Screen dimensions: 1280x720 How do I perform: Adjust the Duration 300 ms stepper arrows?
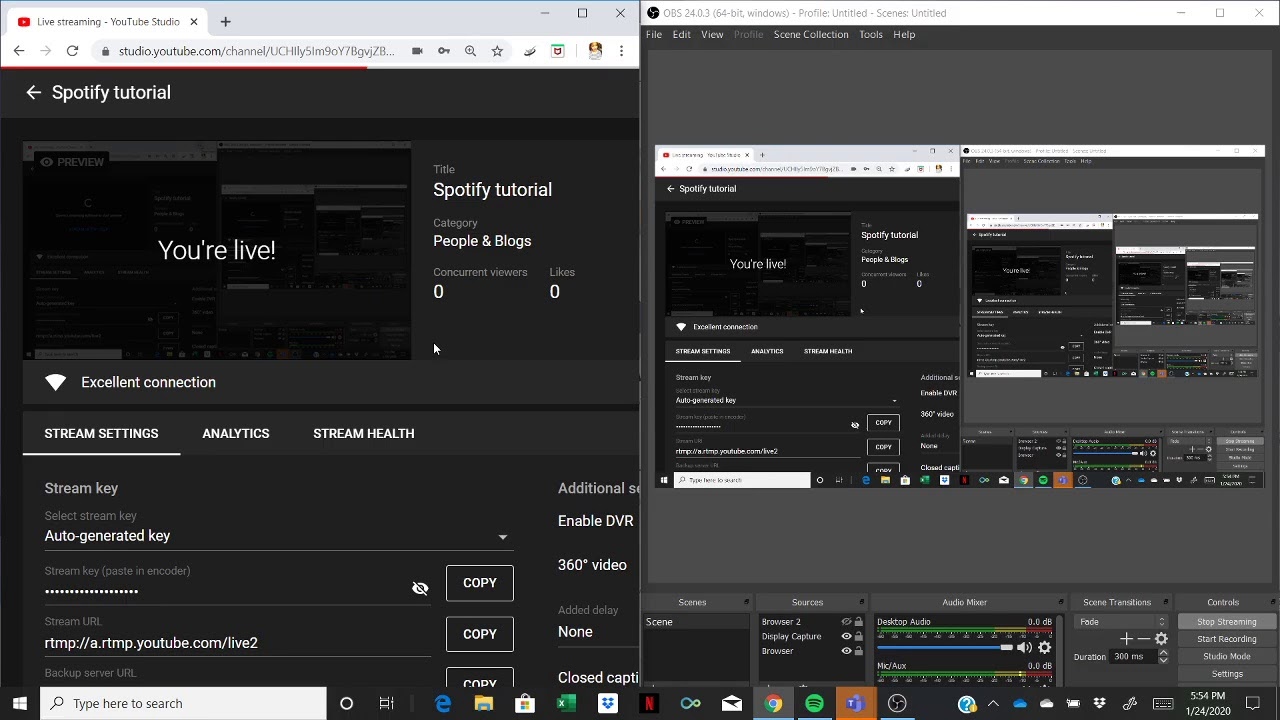click(x=1162, y=657)
